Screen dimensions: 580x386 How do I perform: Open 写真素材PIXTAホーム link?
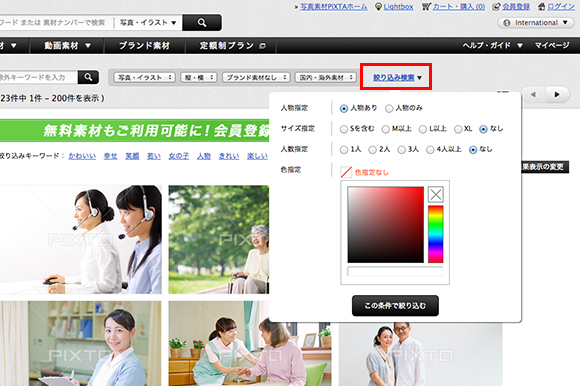[x=334, y=7]
